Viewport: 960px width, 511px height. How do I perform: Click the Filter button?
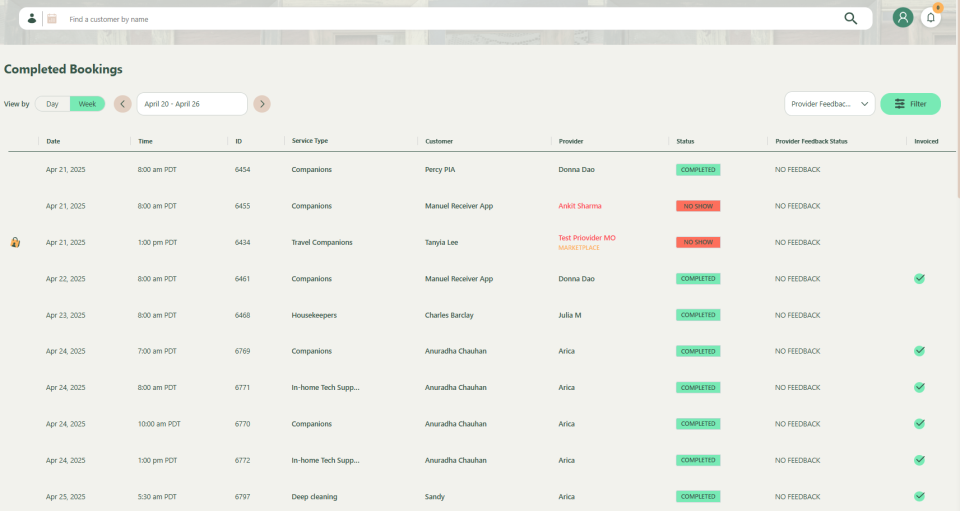tap(910, 104)
